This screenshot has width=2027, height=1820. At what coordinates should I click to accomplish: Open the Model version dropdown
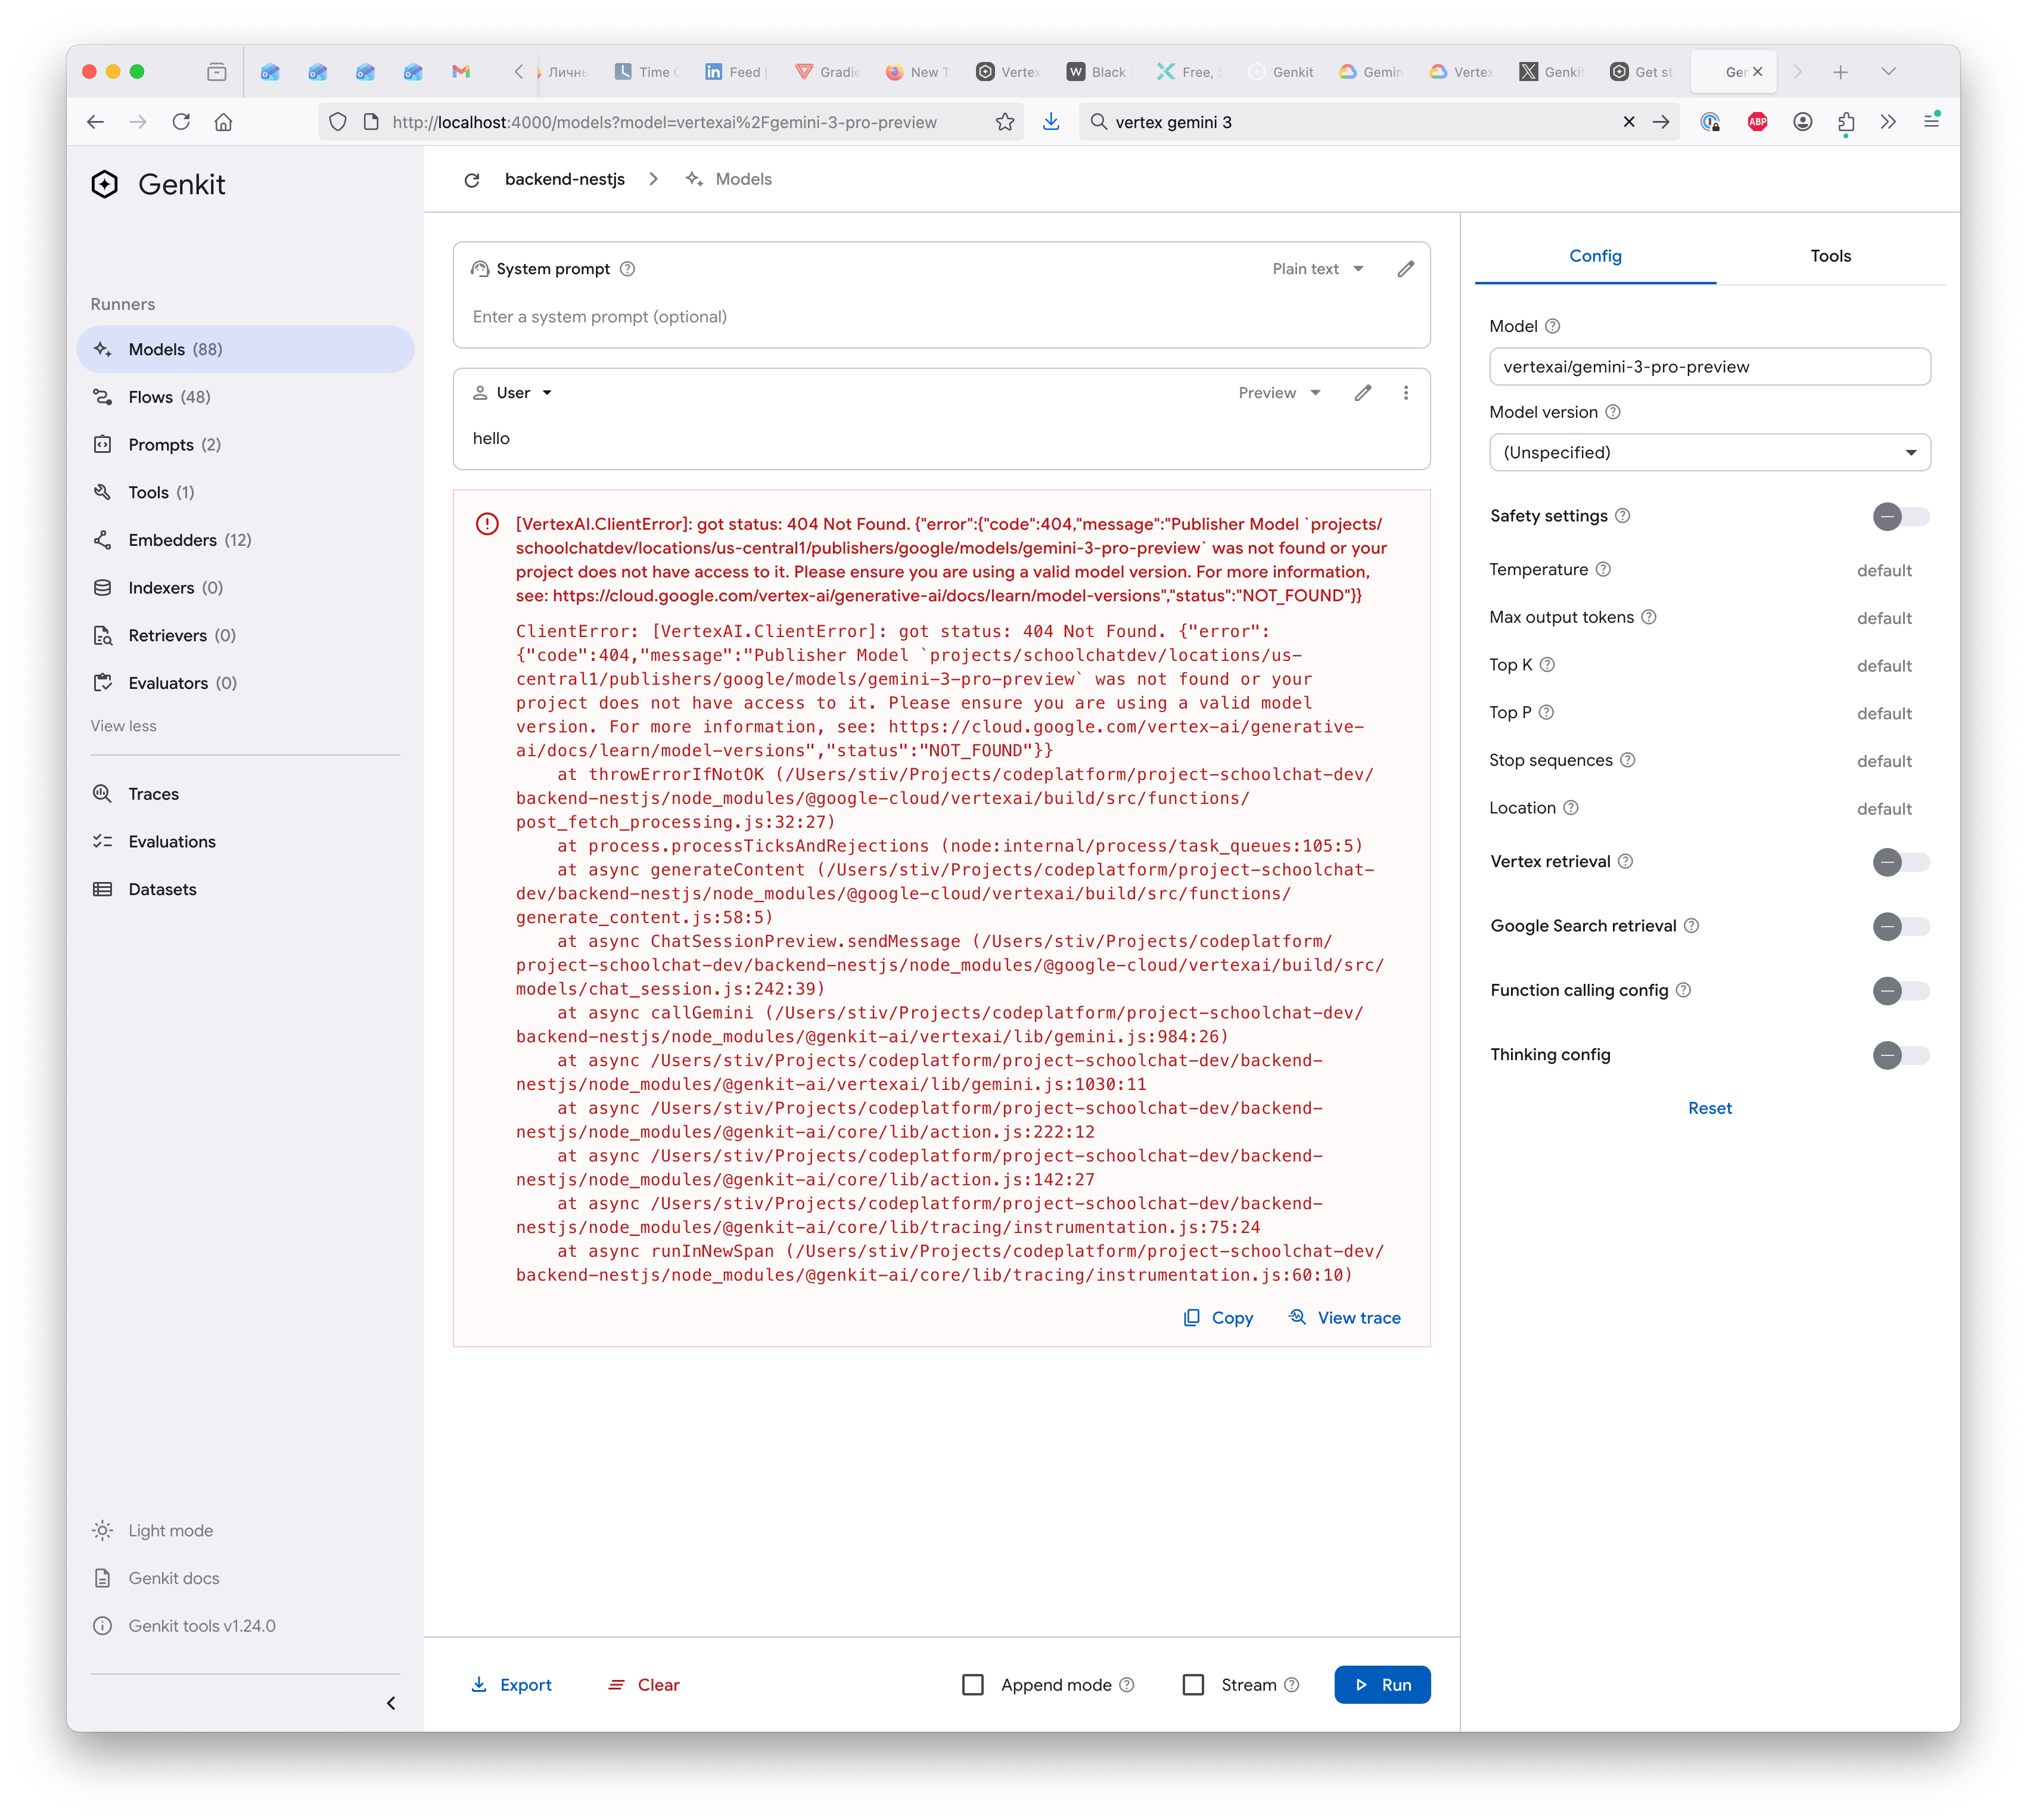[x=1709, y=453]
